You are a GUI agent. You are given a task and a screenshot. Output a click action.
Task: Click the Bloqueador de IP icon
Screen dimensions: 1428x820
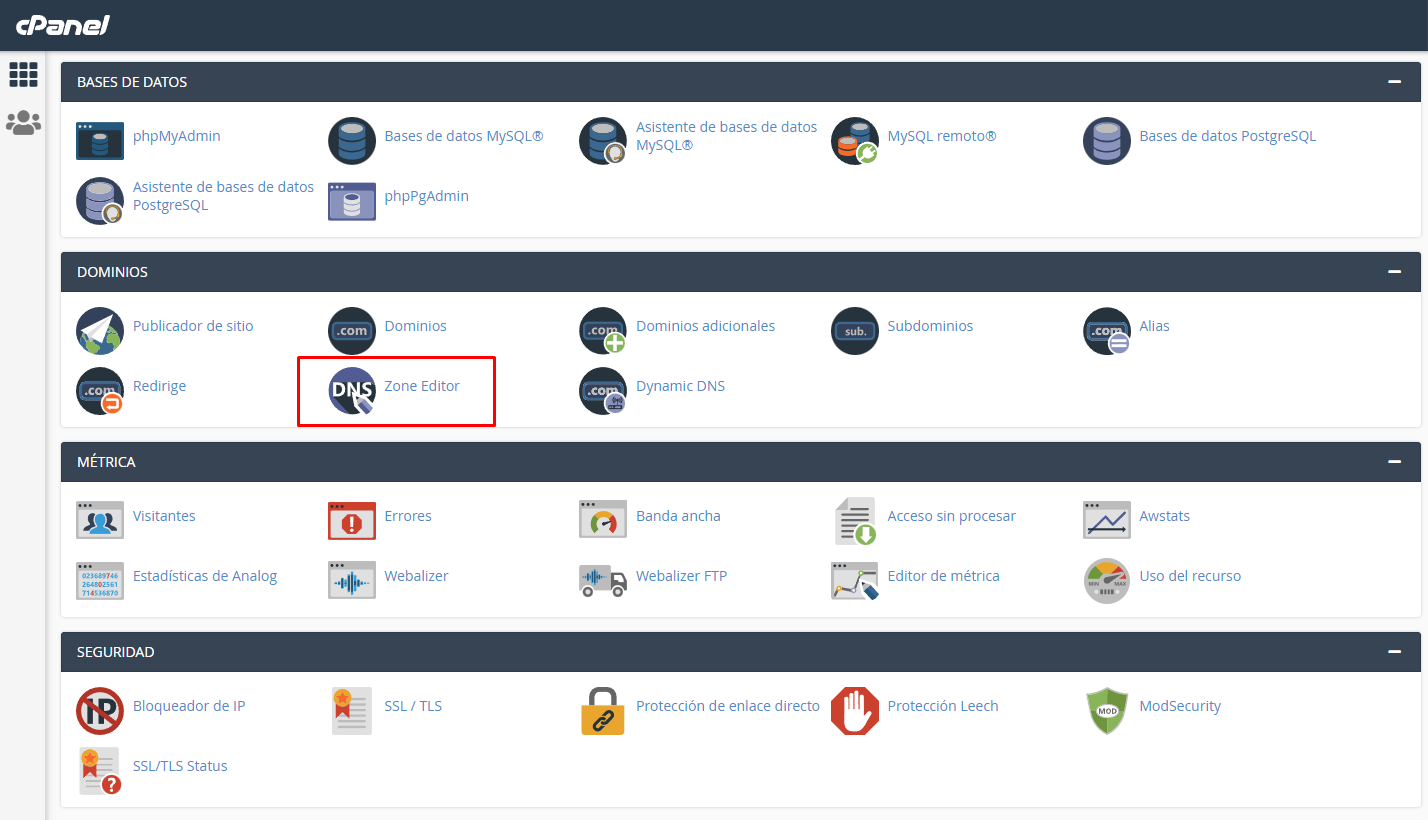click(x=100, y=711)
